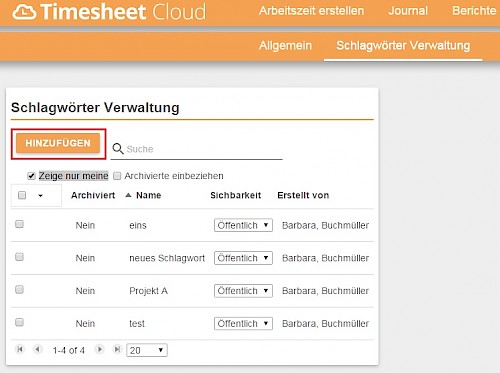Tick the select-all checkbox in table header

[22, 195]
